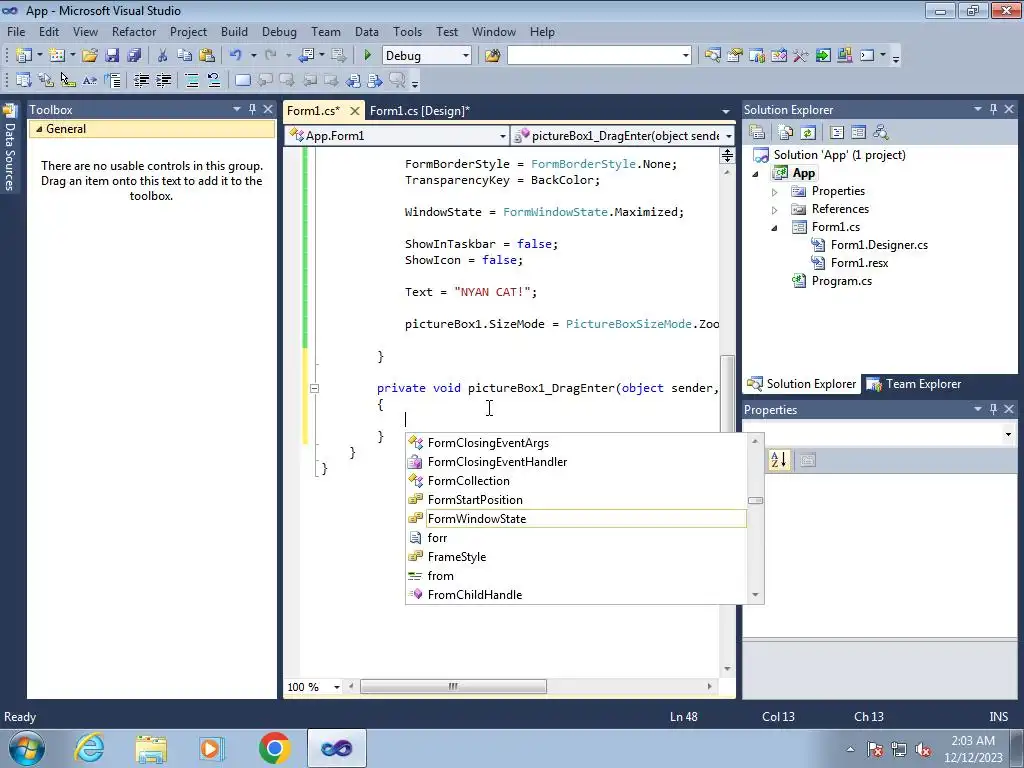Click View Code in Solution Explorer toolbar

click(x=837, y=133)
